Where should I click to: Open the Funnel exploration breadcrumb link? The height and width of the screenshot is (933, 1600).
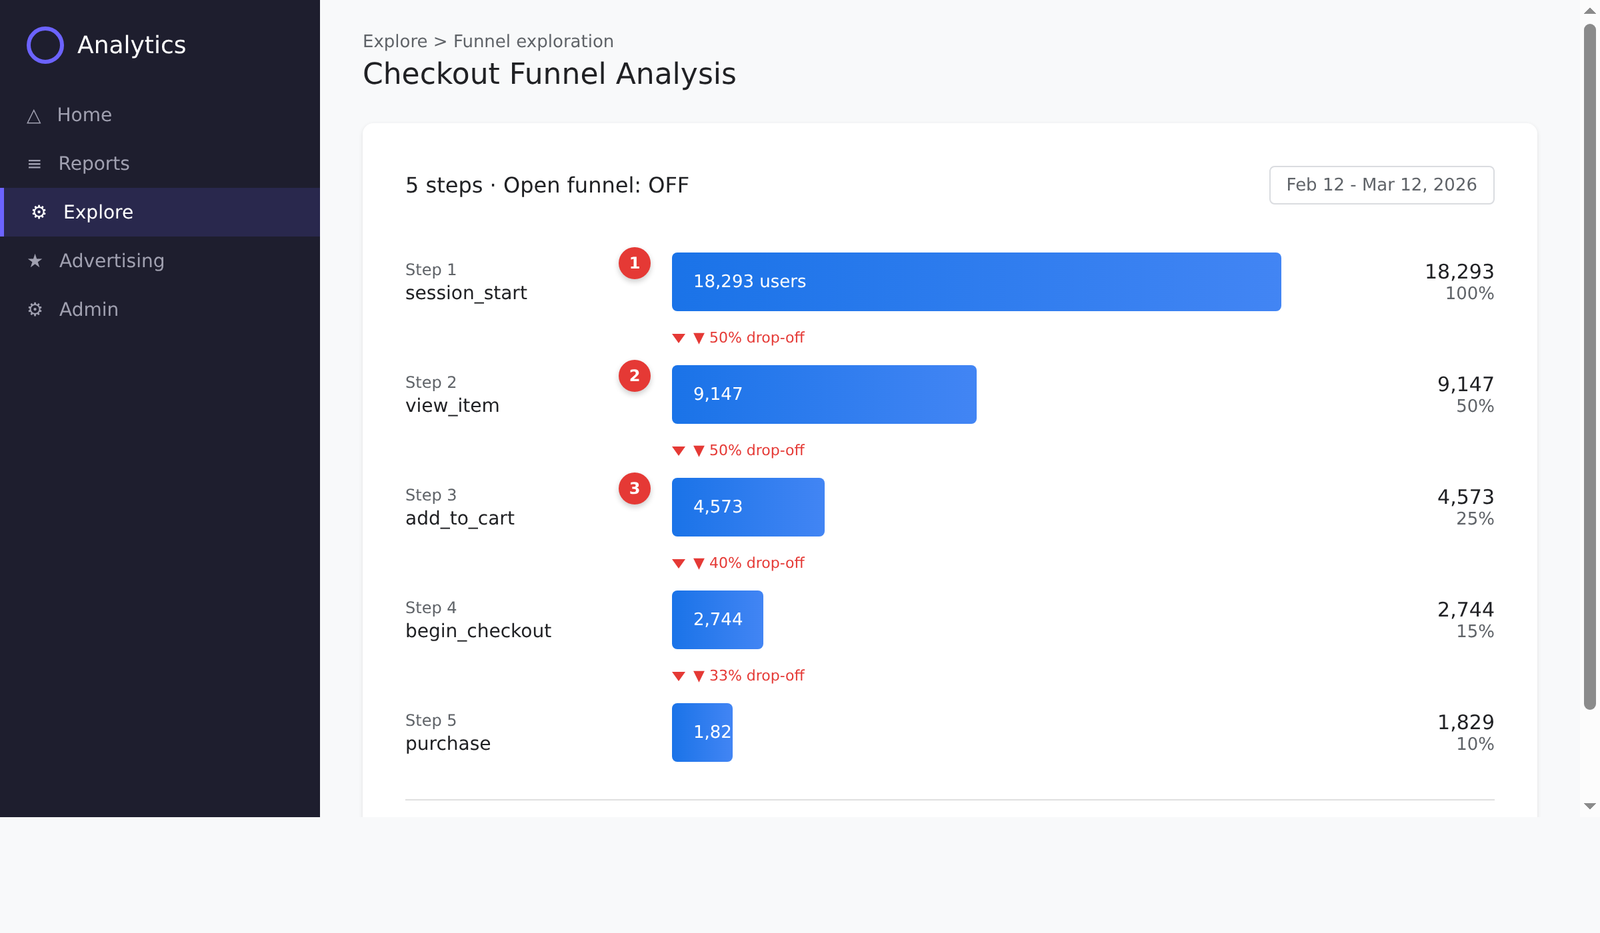pyautogui.click(x=533, y=41)
